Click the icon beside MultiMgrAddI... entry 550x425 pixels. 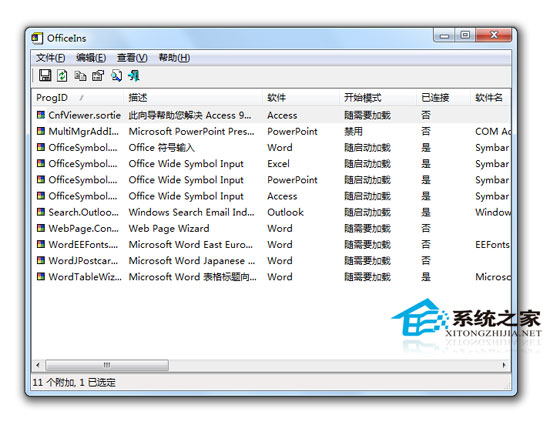tap(41, 131)
